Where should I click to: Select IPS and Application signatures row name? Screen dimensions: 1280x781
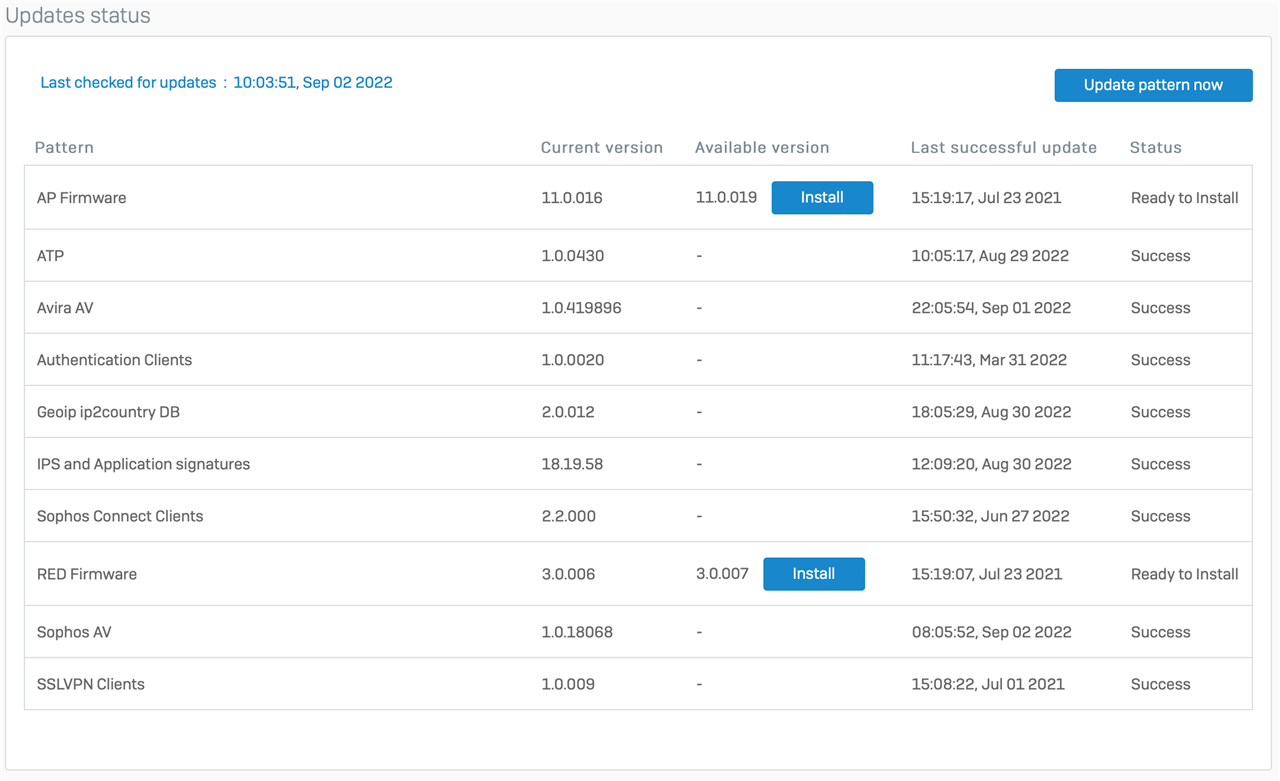pyautogui.click(x=143, y=464)
